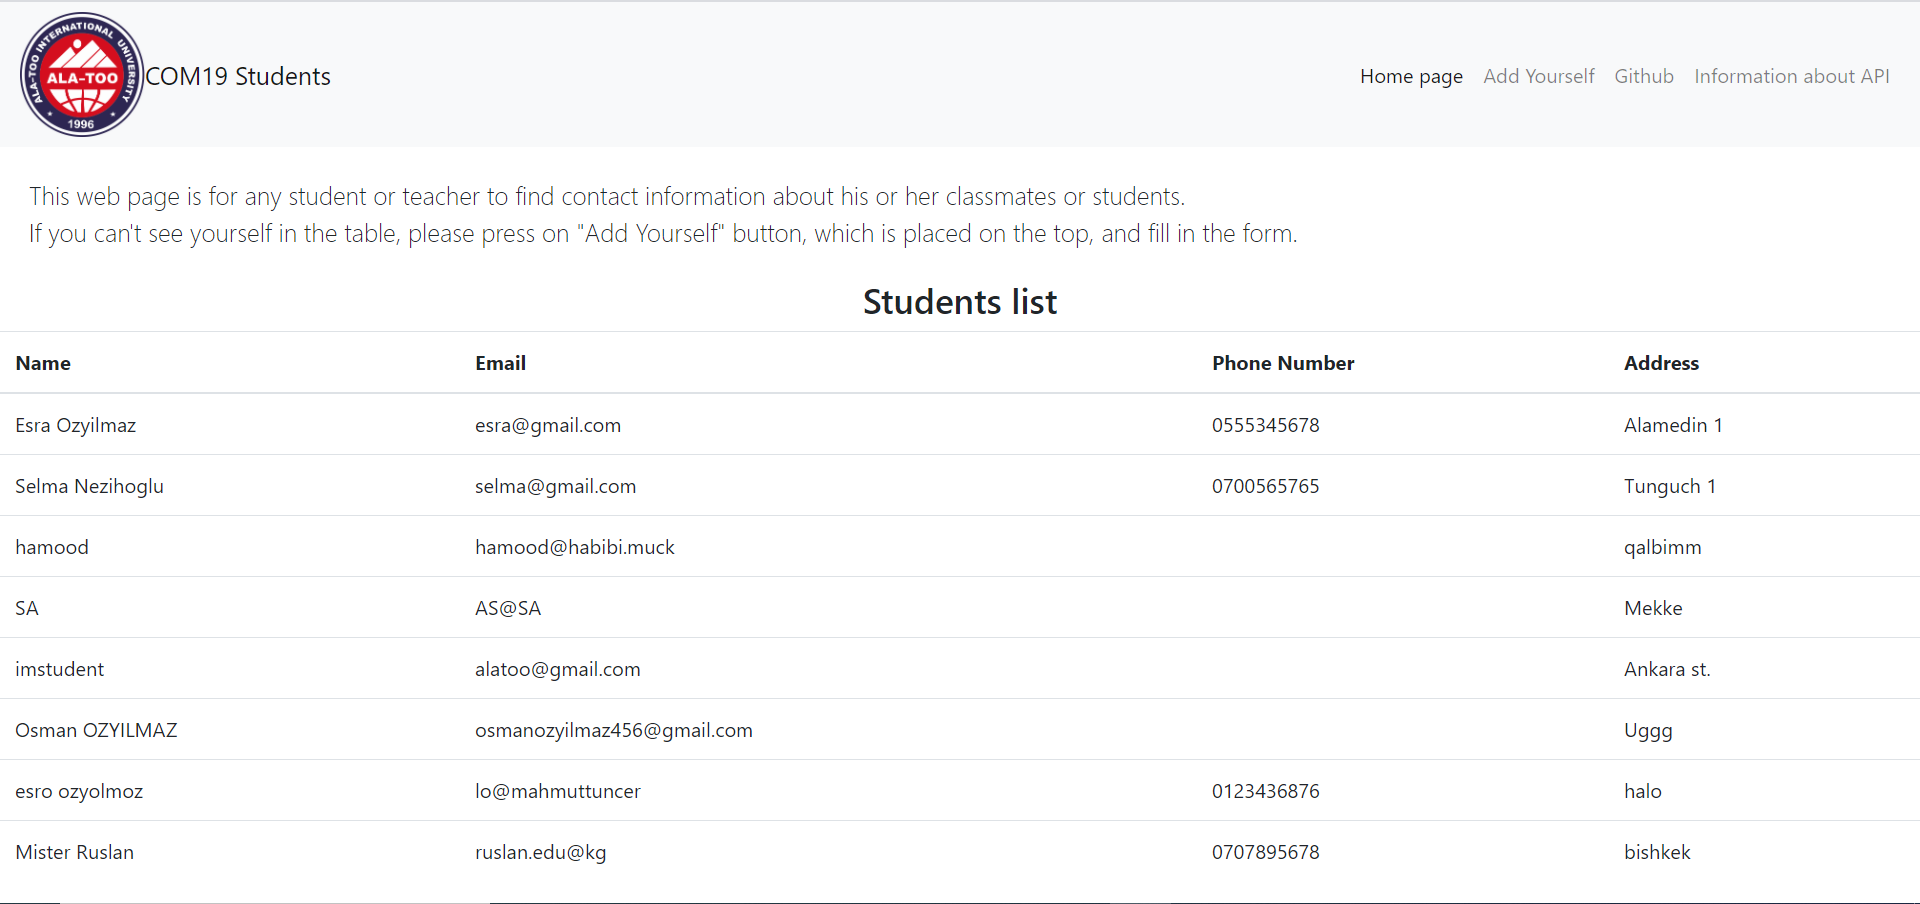1920x904 pixels.
Task: Click the Students list heading
Action: (959, 302)
